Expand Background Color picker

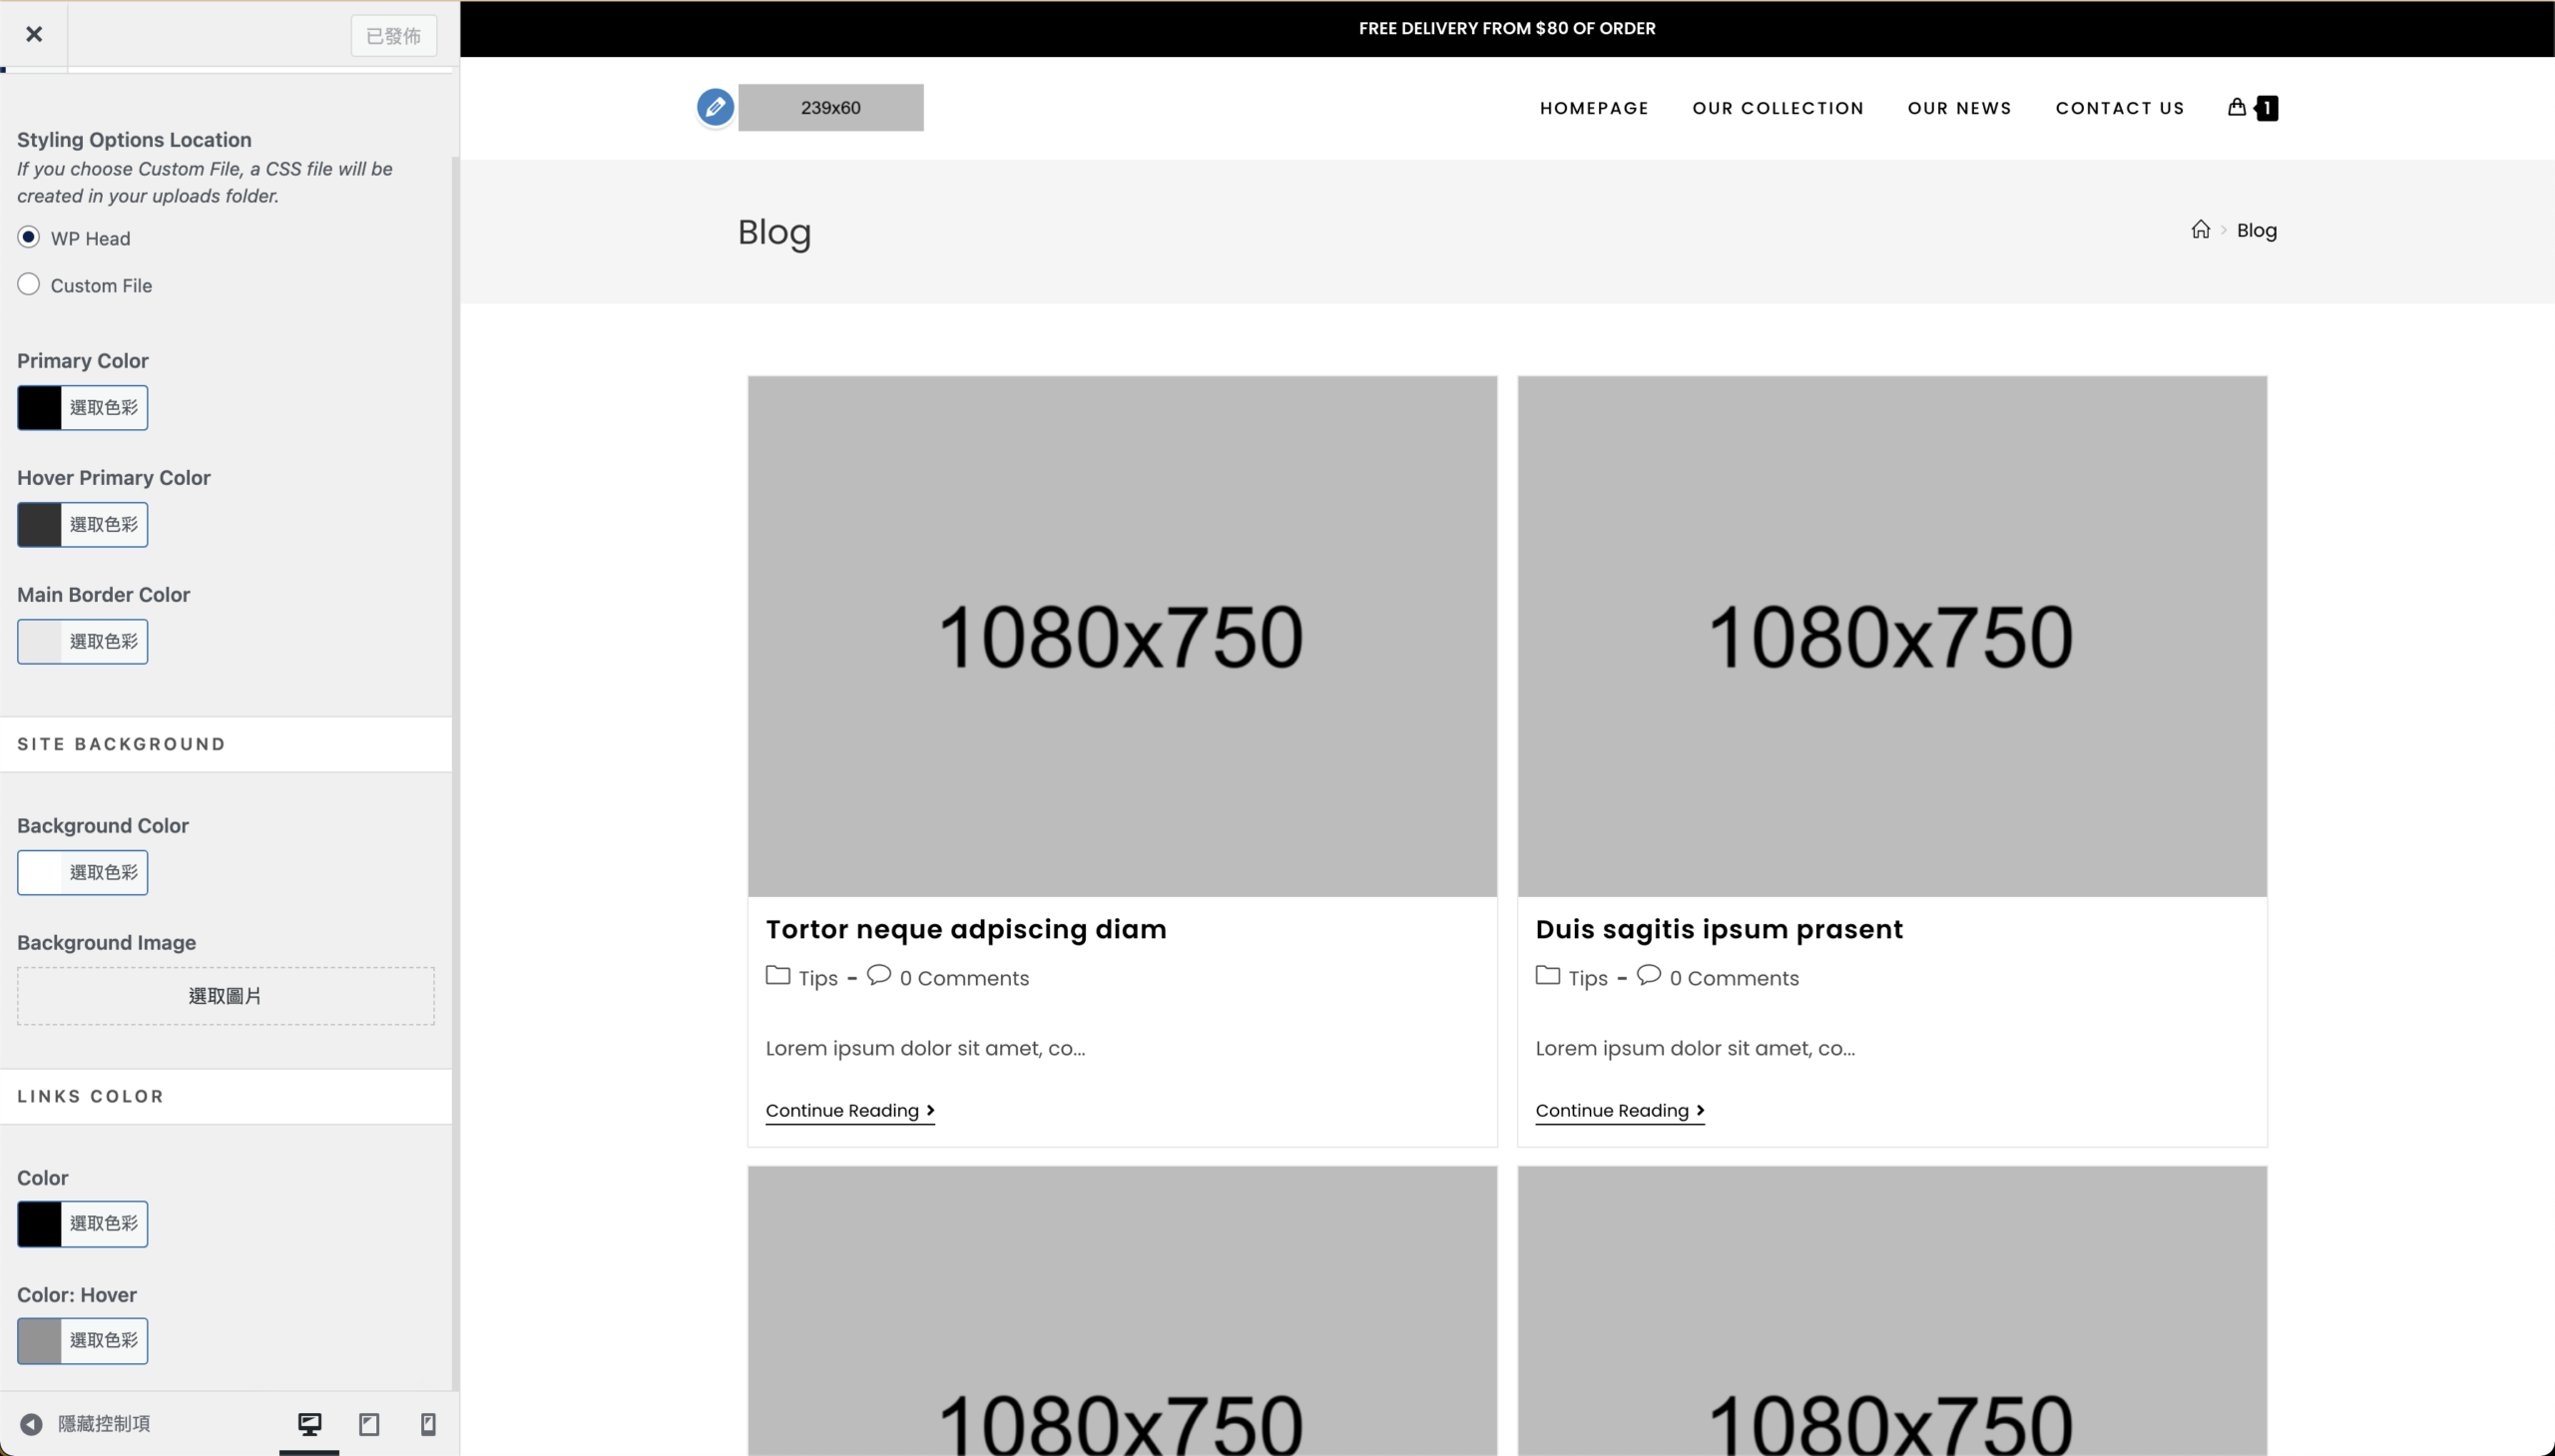point(82,873)
